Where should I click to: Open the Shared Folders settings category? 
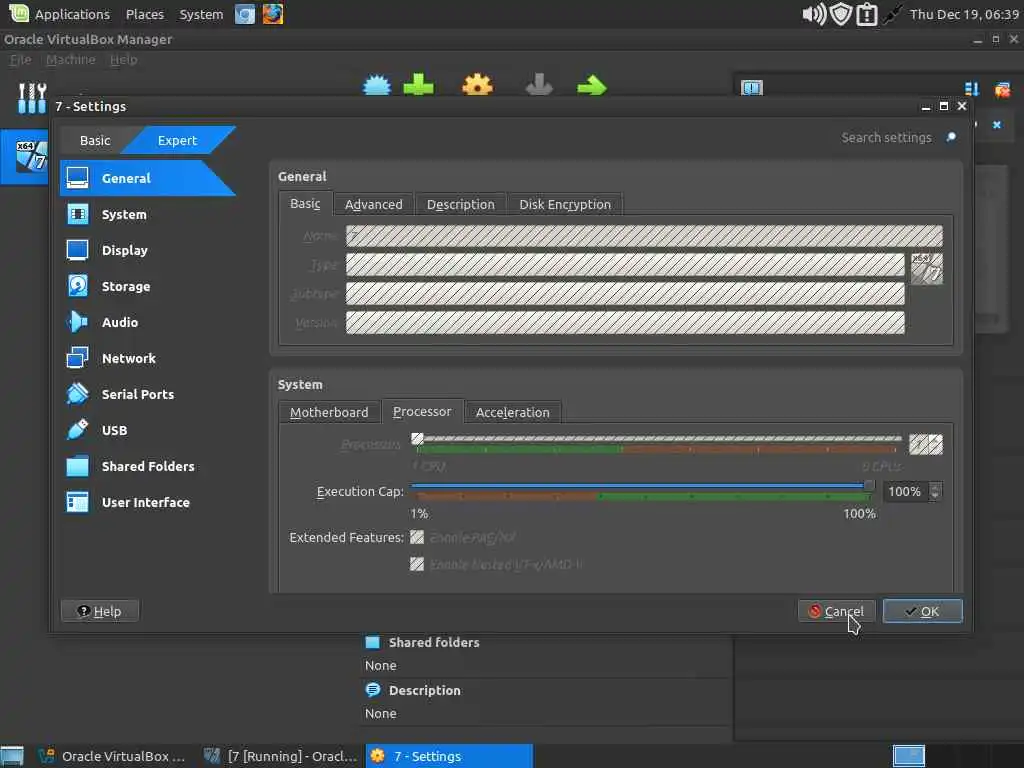[x=148, y=466]
